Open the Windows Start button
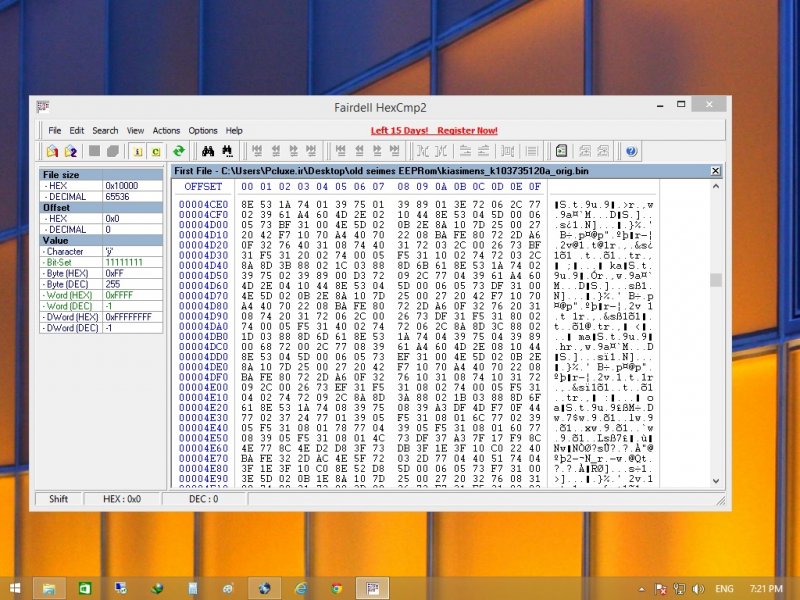This screenshot has width=800, height=600. [15, 588]
